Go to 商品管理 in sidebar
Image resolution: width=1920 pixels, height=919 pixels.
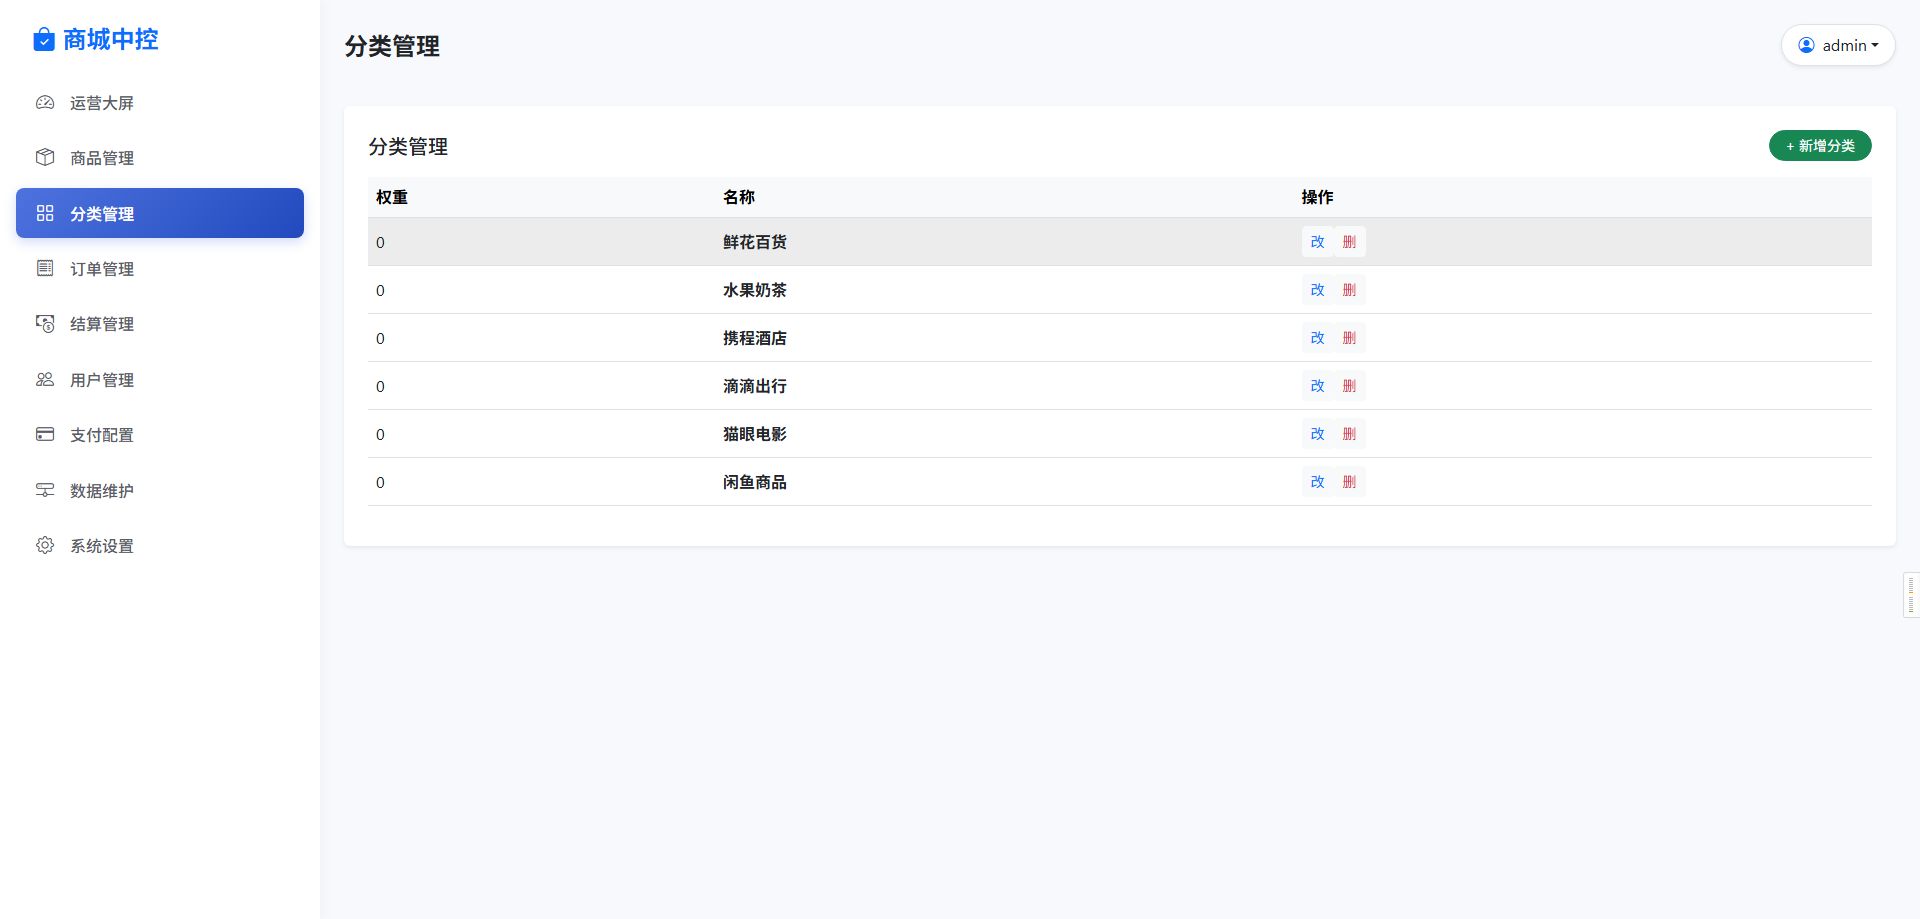160,157
